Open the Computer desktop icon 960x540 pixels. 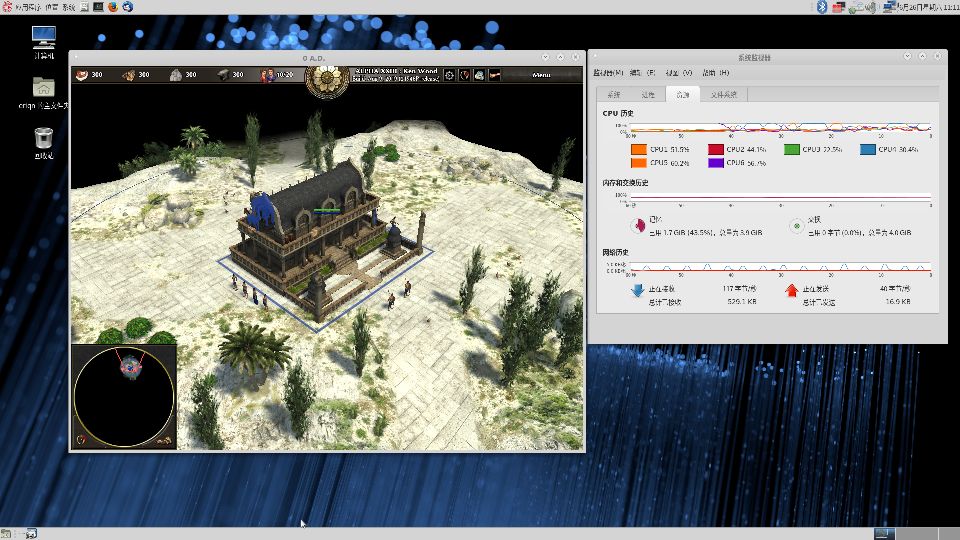pos(43,43)
